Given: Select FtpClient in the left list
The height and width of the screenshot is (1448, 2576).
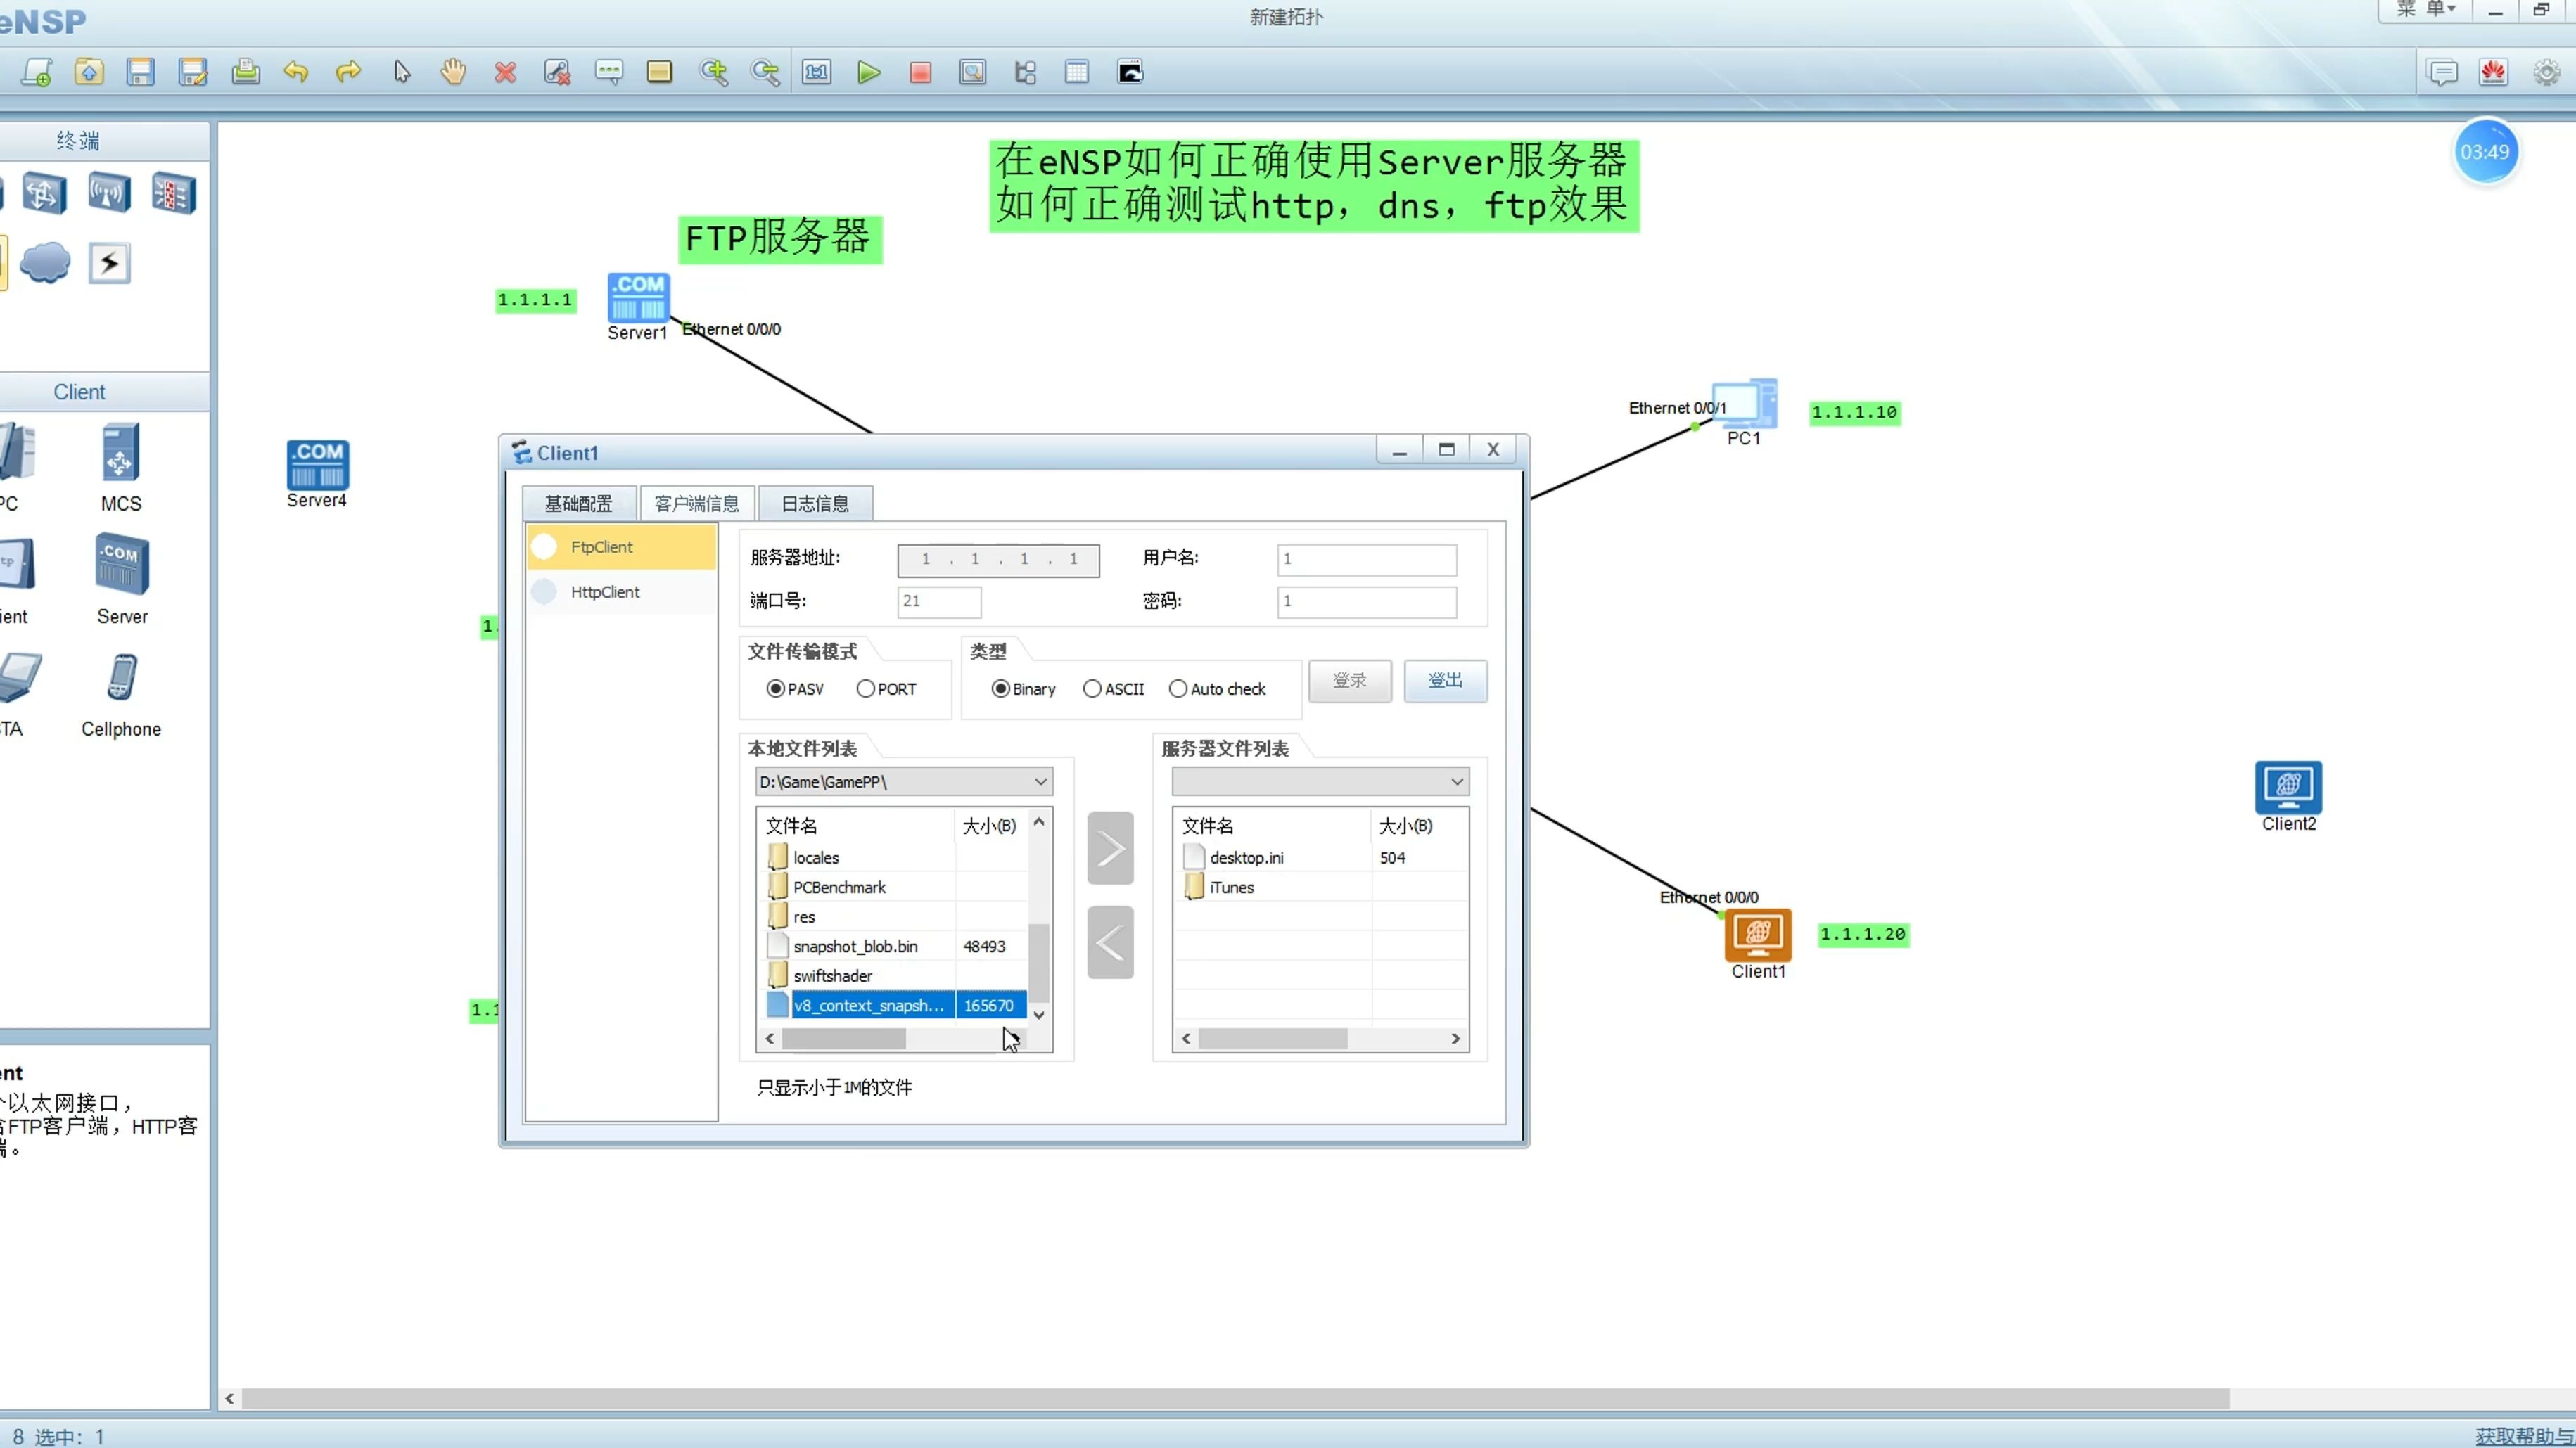Looking at the screenshot, I should pyautogui.click(x=622, y=547).
